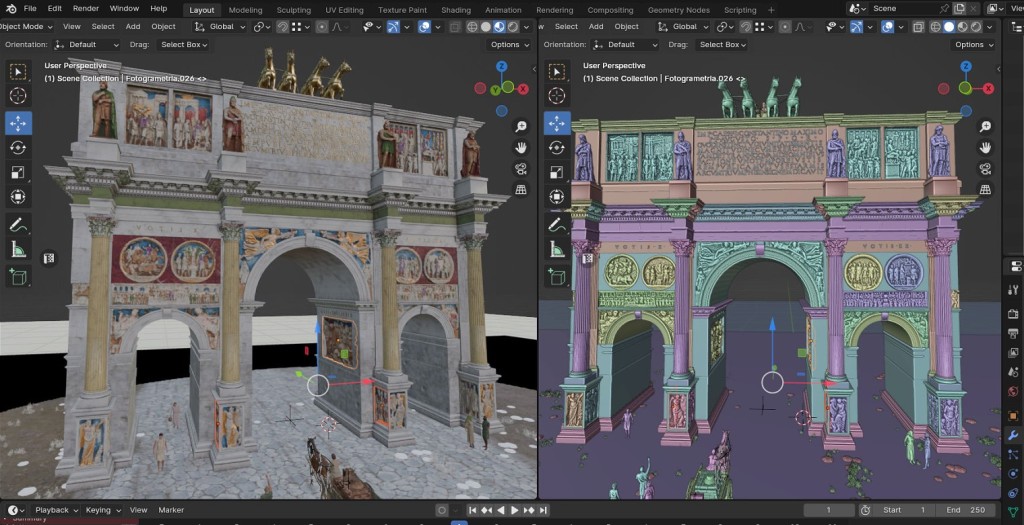
Task: Click the zoom magnifier in right viewport
Action: (985, 127)
